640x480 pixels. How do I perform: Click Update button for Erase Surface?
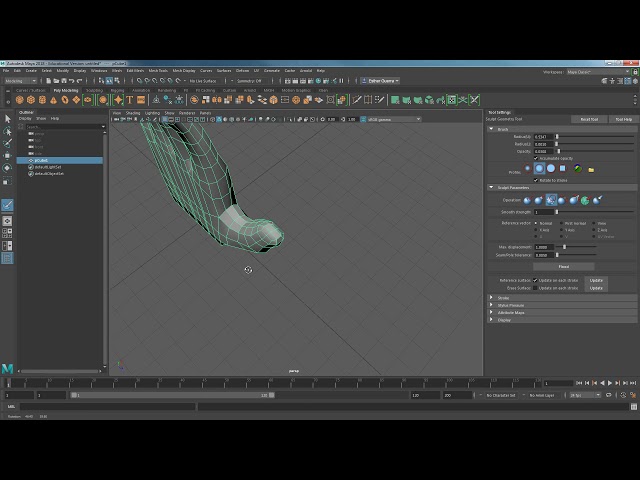pos(596,288)
